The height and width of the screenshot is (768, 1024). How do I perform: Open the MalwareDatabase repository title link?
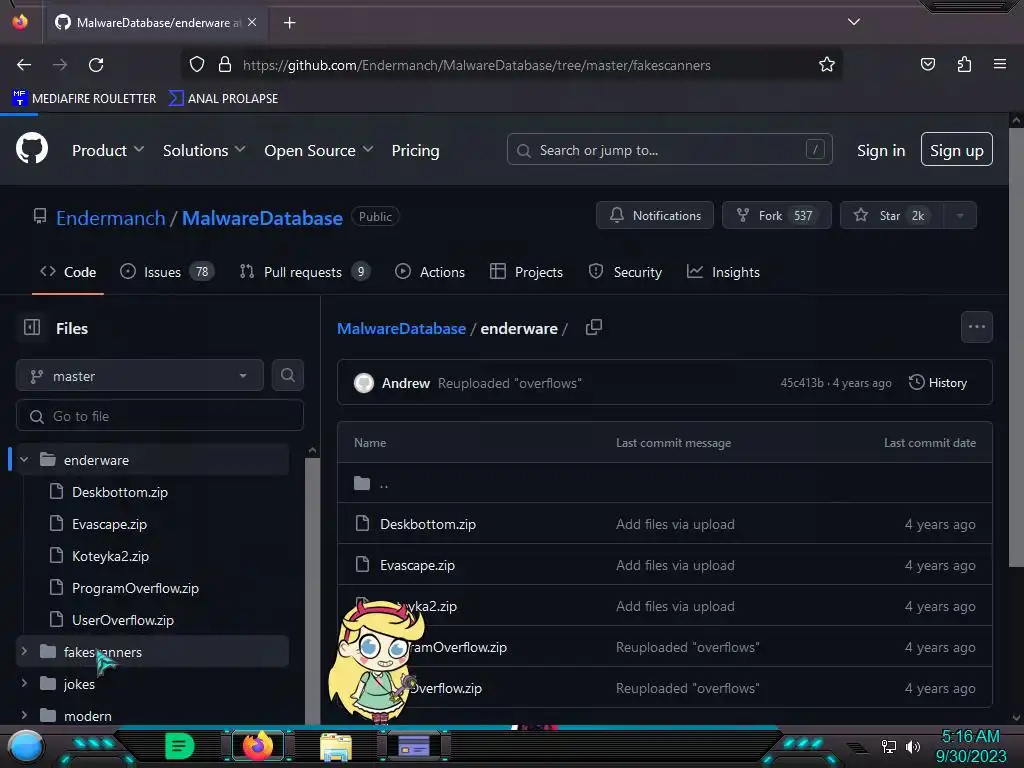click(262, 217)
